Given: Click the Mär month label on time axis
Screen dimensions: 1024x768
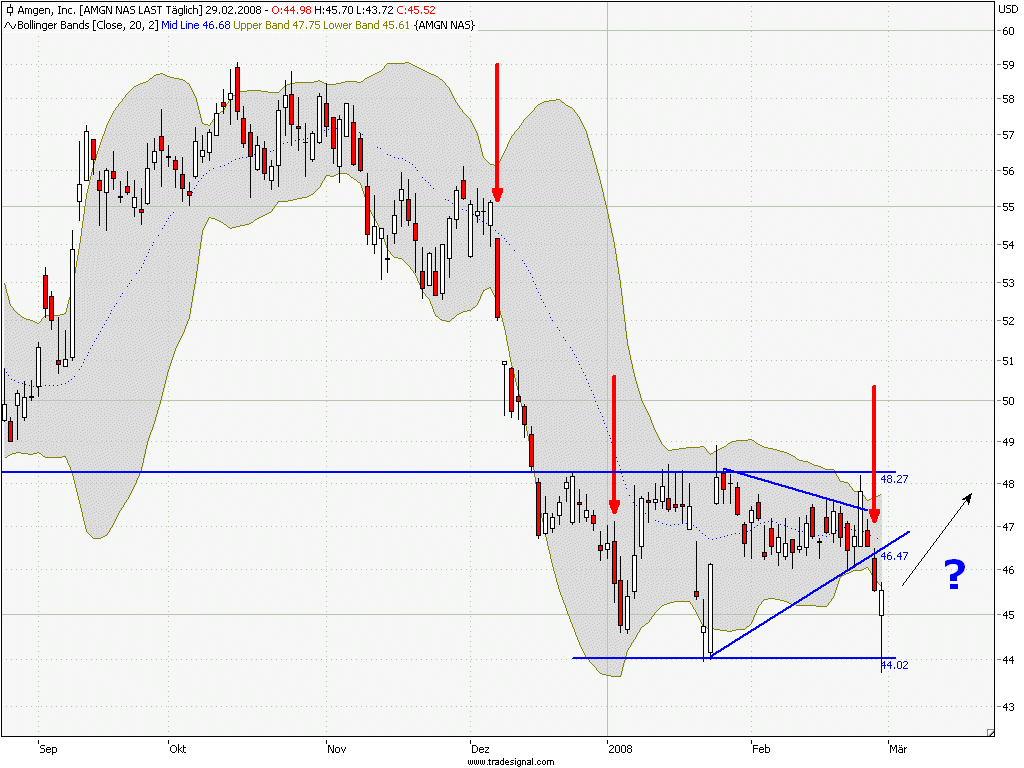Looking at the screenshot, I should tap(898, 749).
